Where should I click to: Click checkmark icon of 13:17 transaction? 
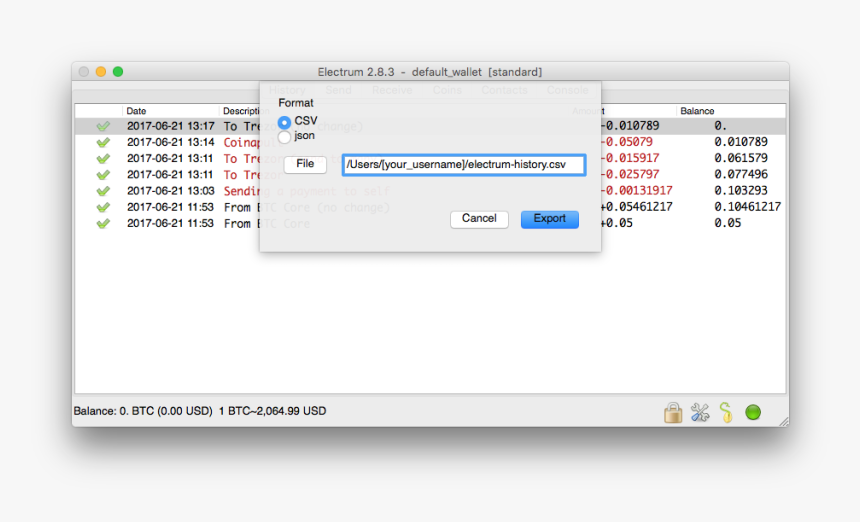pyautogui.click(x=103, y=126)
